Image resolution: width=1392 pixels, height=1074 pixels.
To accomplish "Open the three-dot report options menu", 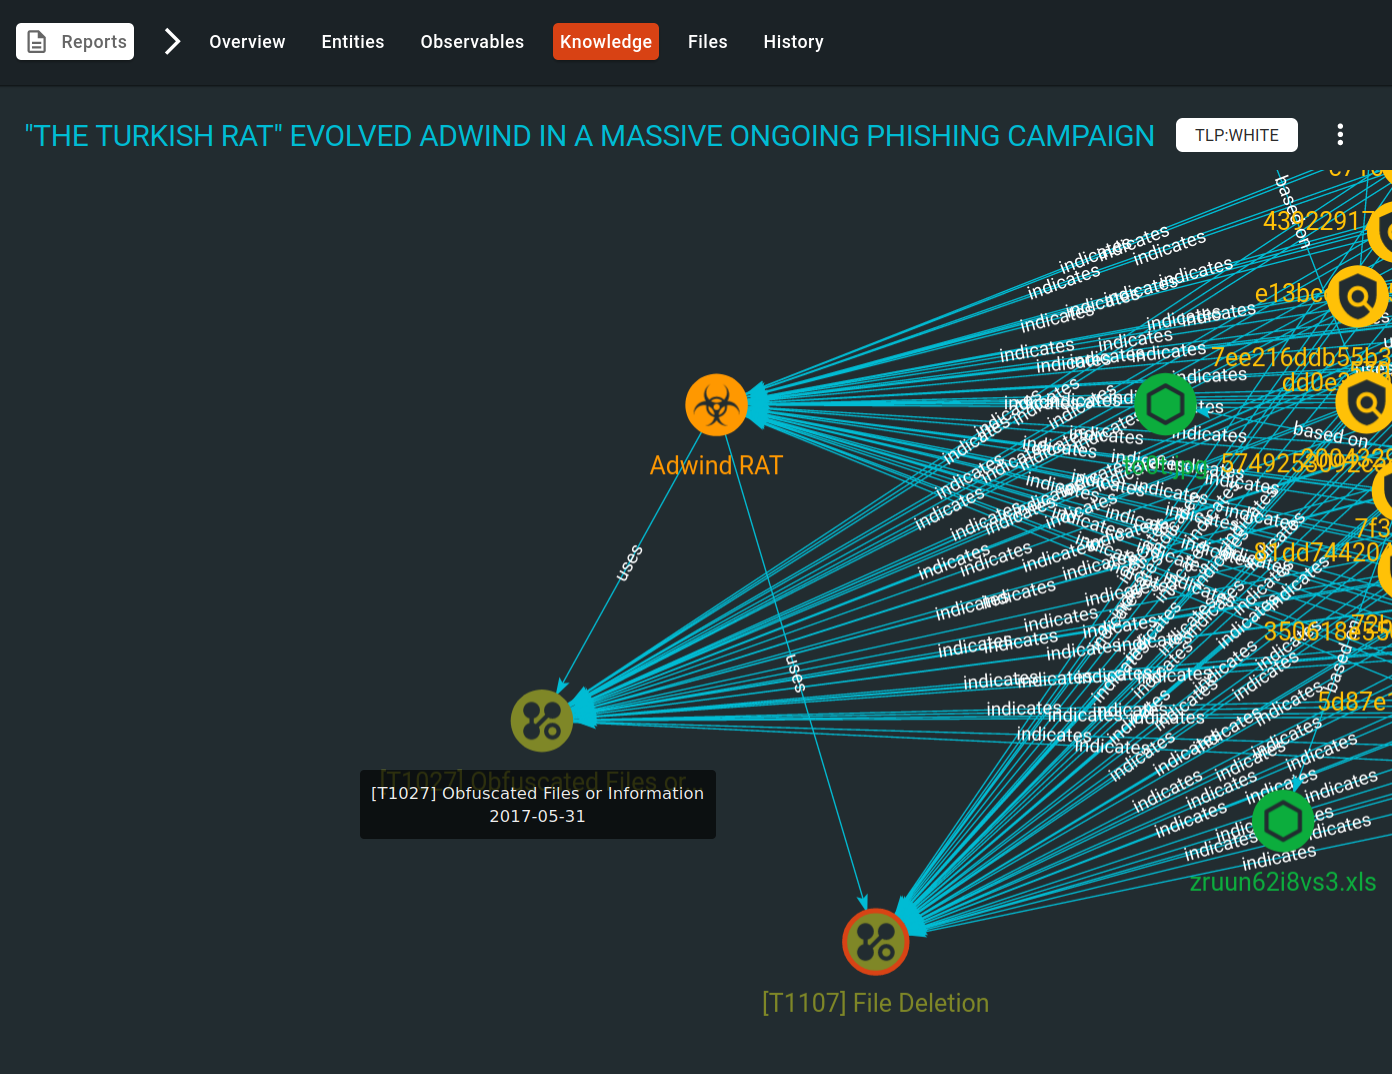I will tap(1340, 135).
